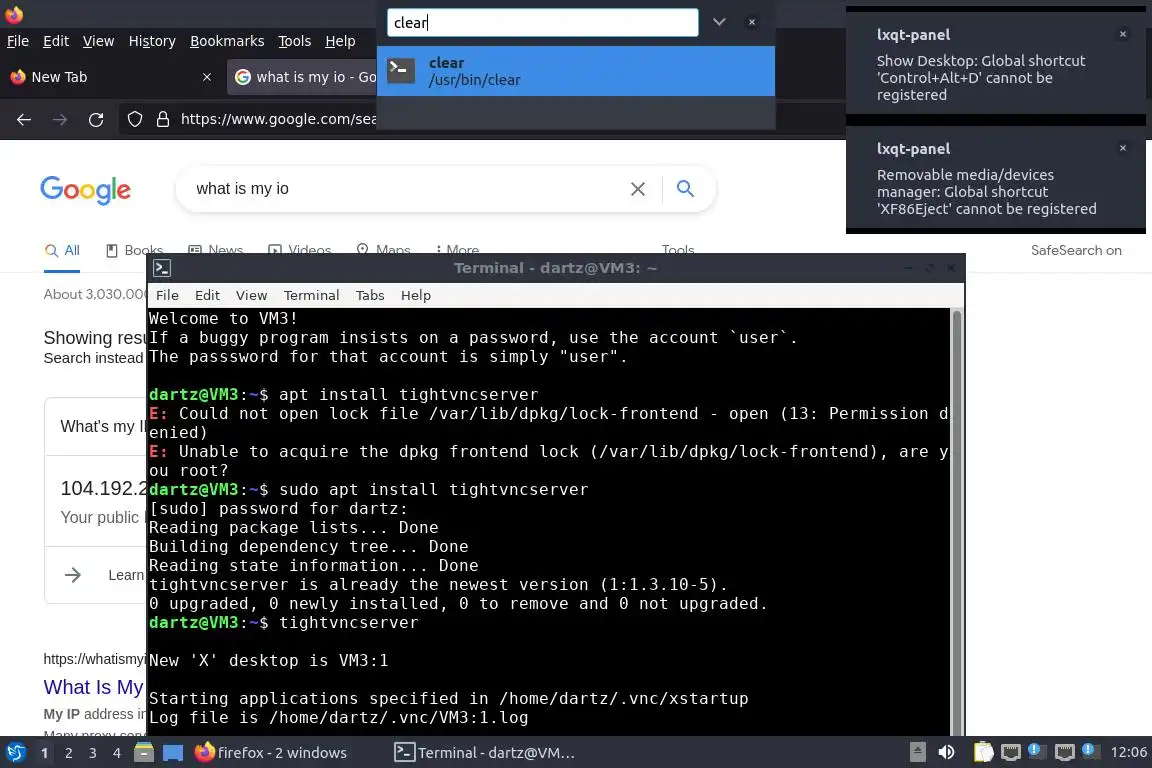Click the Firefox URL address bar
The width and height of the screenshot is (1152, 768).
(278, 119)
